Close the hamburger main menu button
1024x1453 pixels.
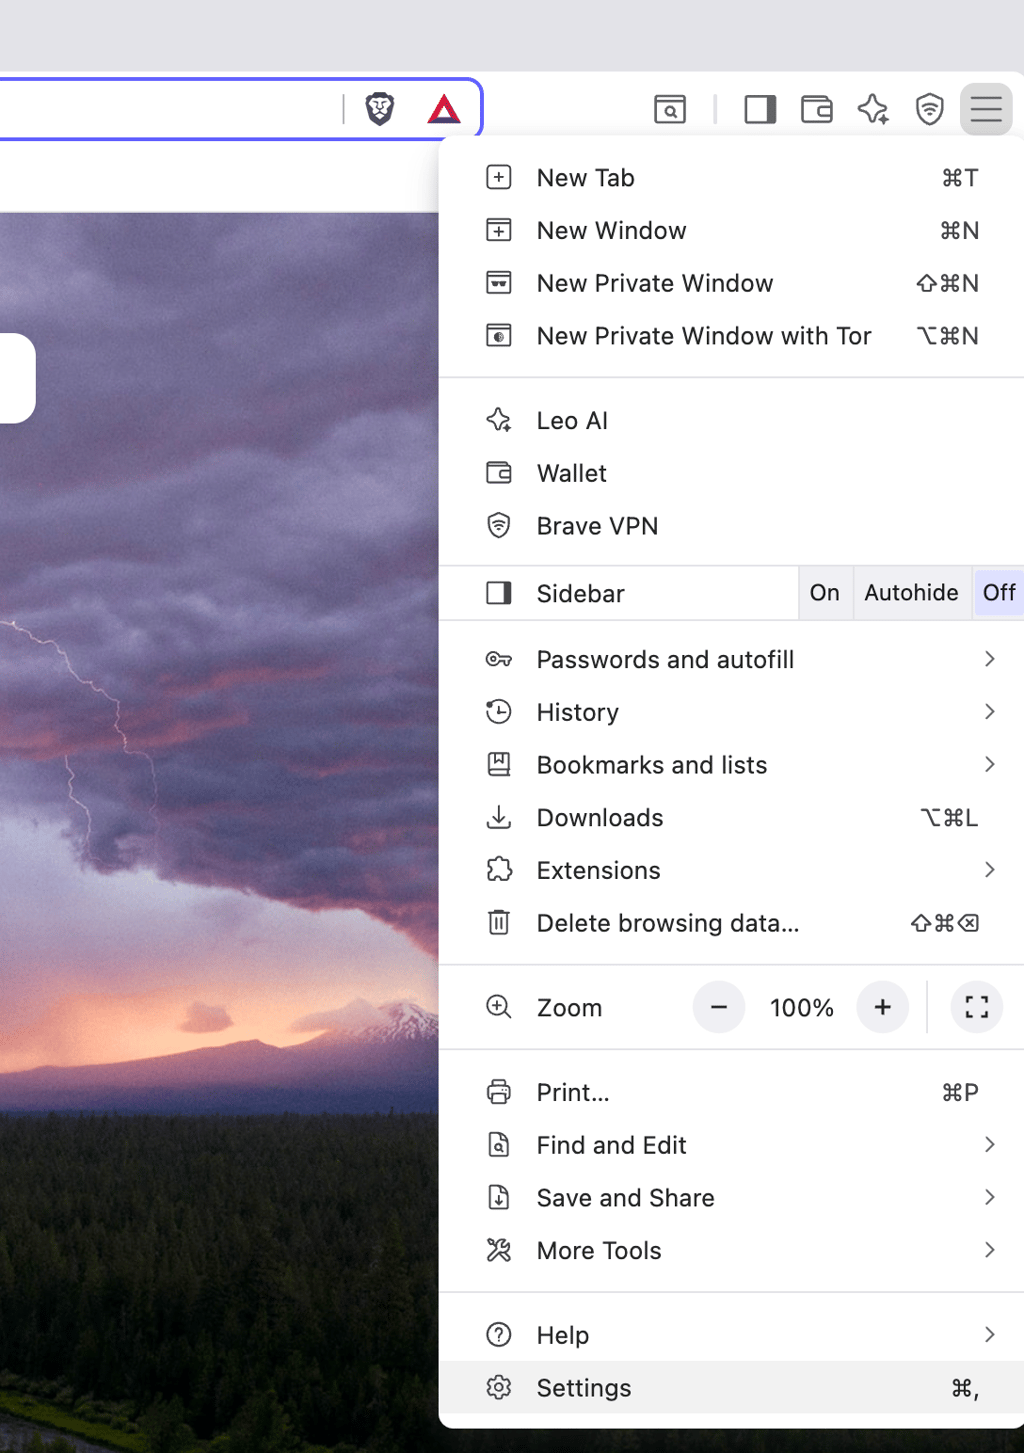(986, 108)
